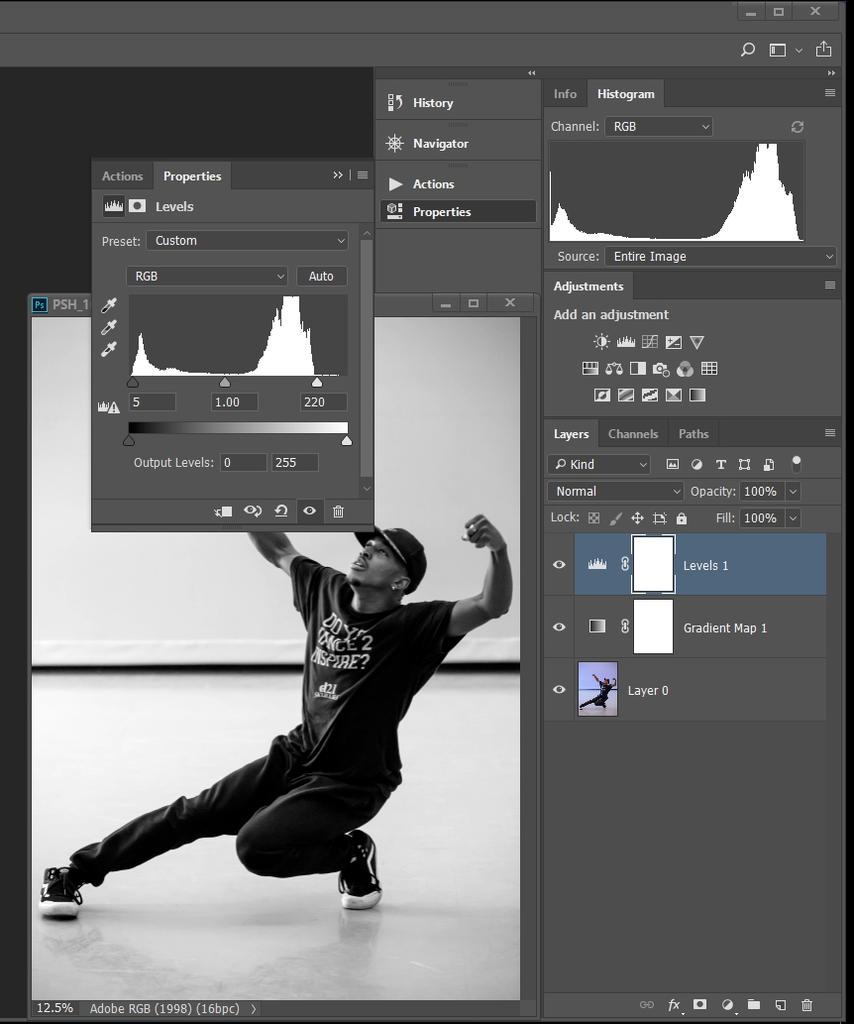Open the histogram Channel dropdown
The height and width of the screenshot is (1024, 854).
pos(658,127)
